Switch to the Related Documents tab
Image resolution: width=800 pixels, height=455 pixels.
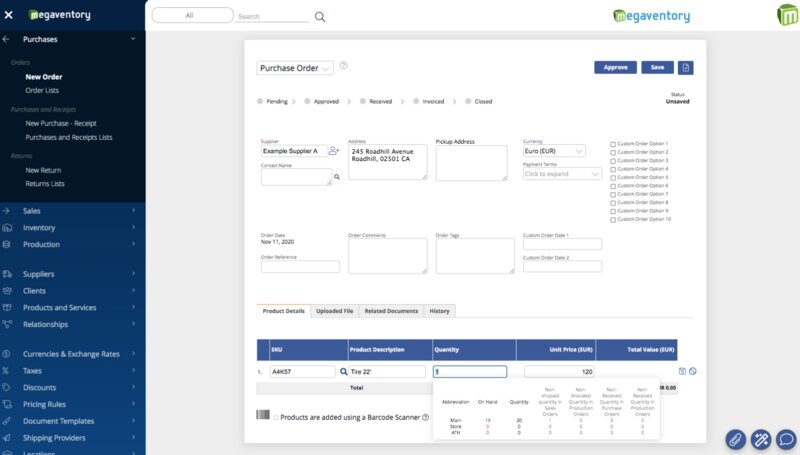click(391, 311)
